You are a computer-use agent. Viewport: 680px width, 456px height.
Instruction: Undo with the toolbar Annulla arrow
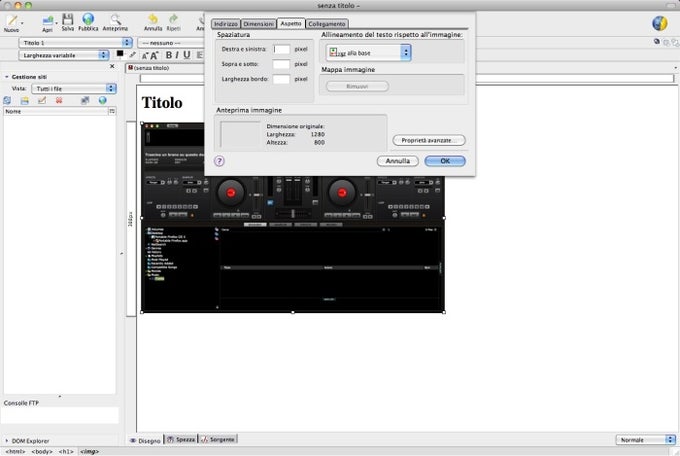click(153, 22)
